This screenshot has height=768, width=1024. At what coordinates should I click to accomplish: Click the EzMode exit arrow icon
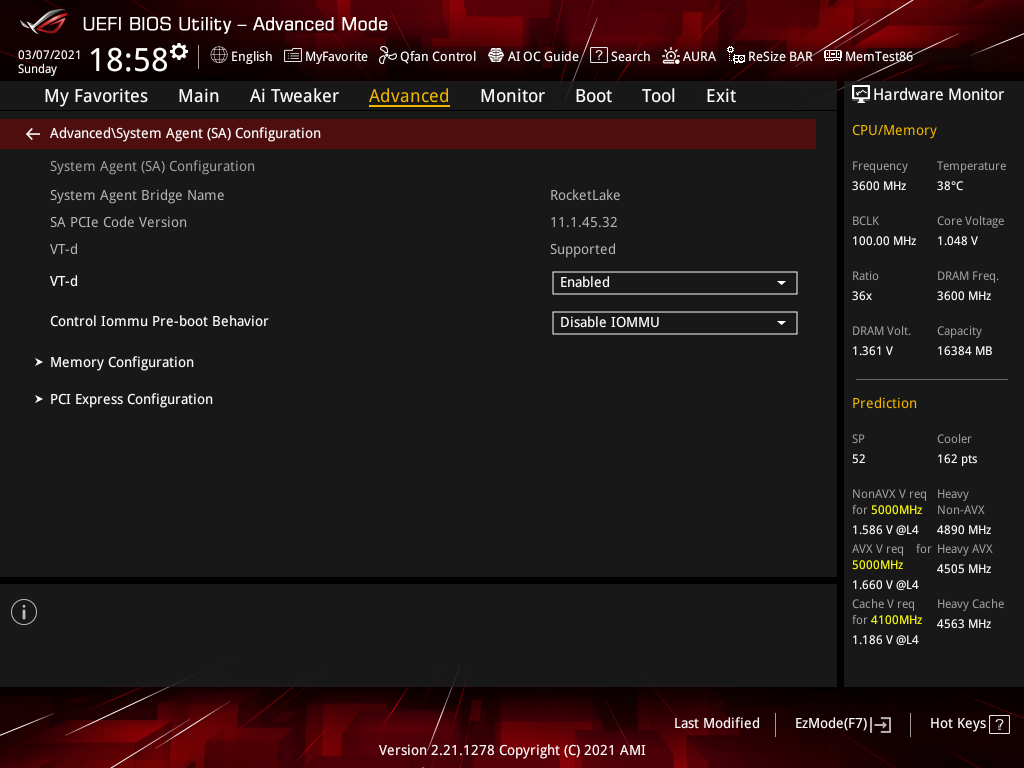(882, 724)
